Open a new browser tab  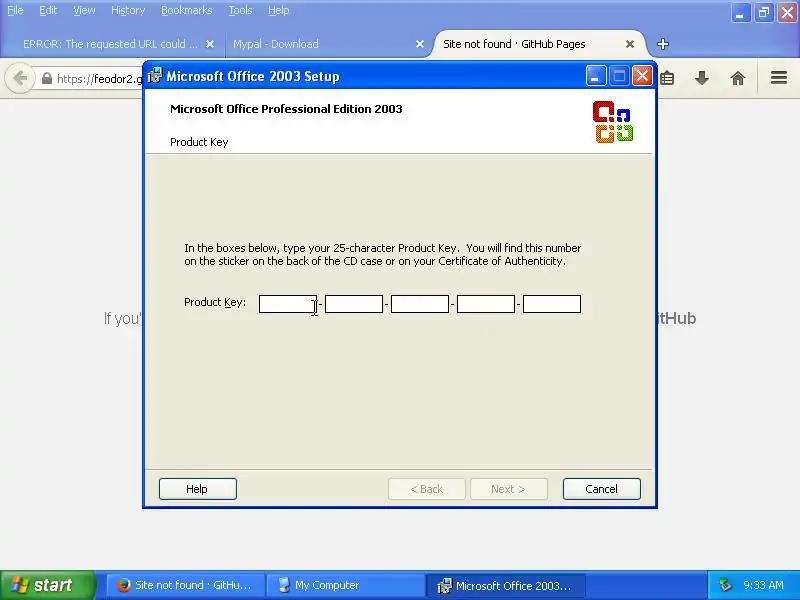pyautogui.click(x=663, y=44)
